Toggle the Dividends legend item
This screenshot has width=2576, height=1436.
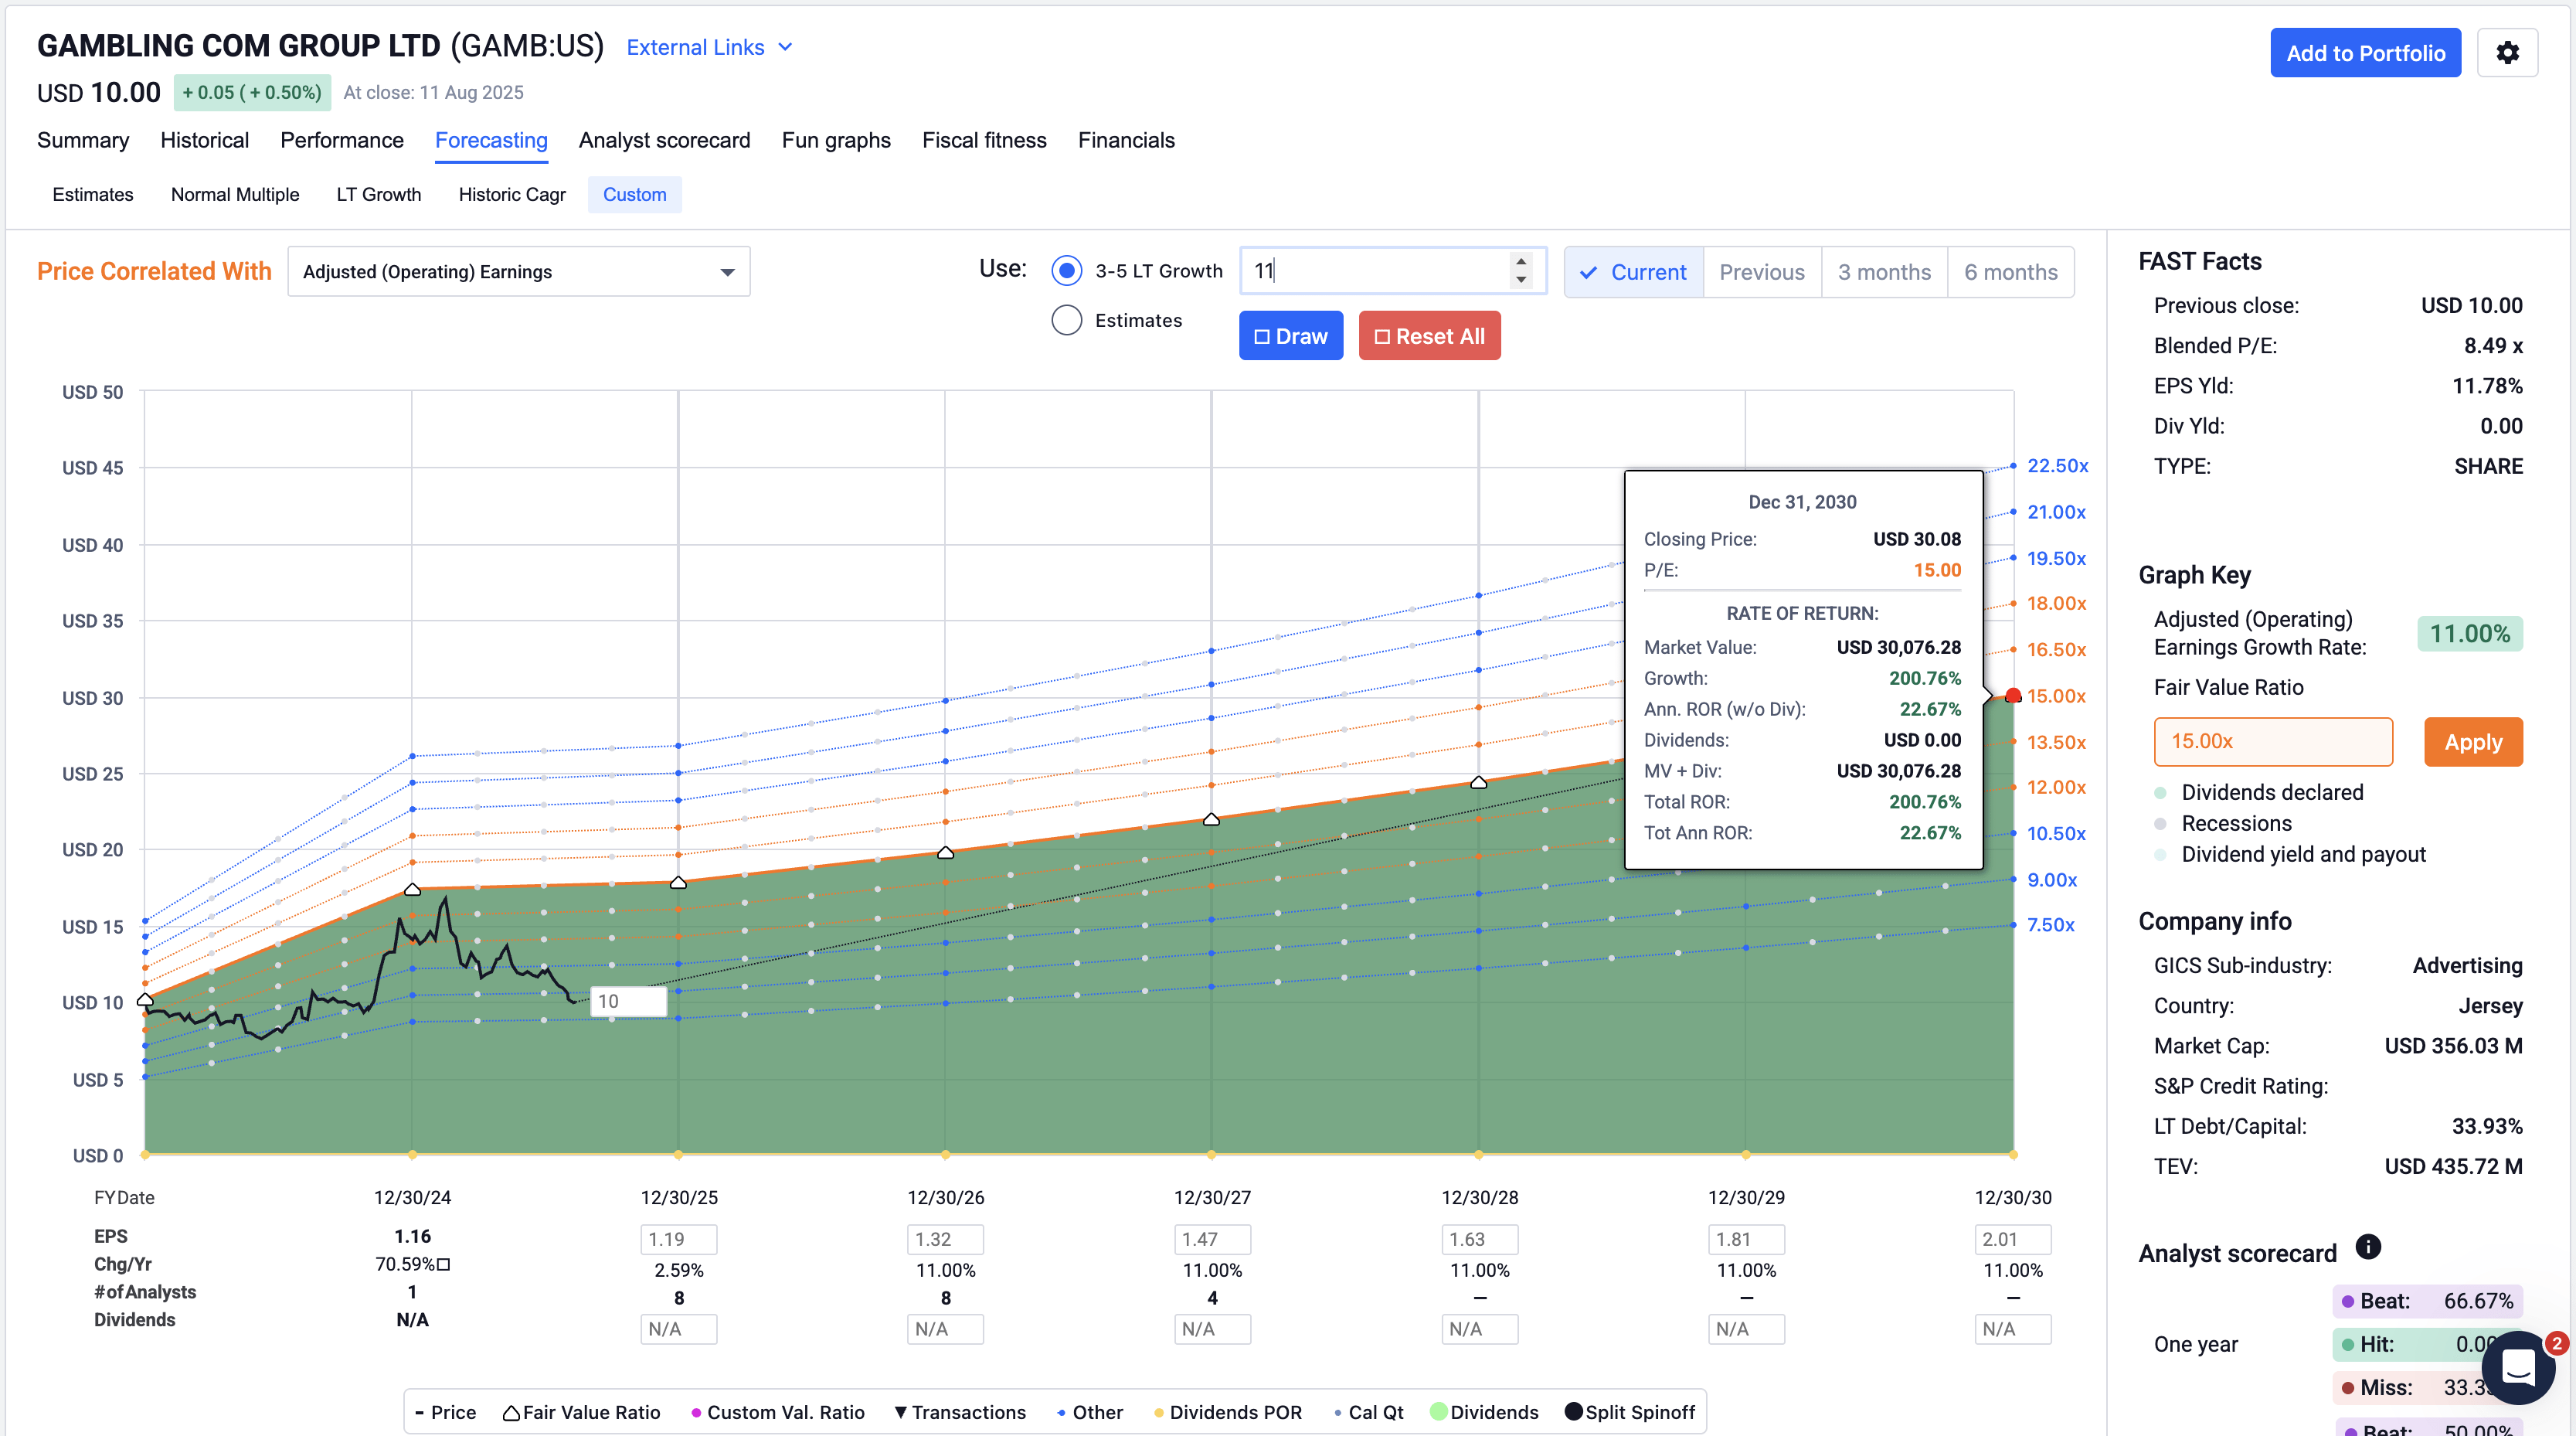[1485, 1412]
